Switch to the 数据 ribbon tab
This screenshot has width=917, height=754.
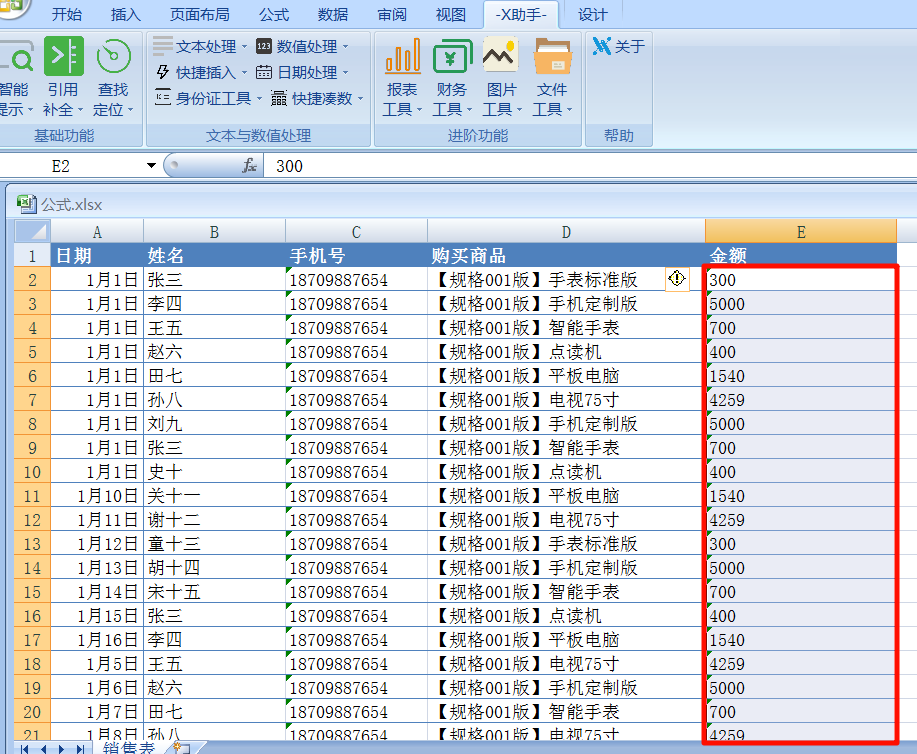(333, 14)
